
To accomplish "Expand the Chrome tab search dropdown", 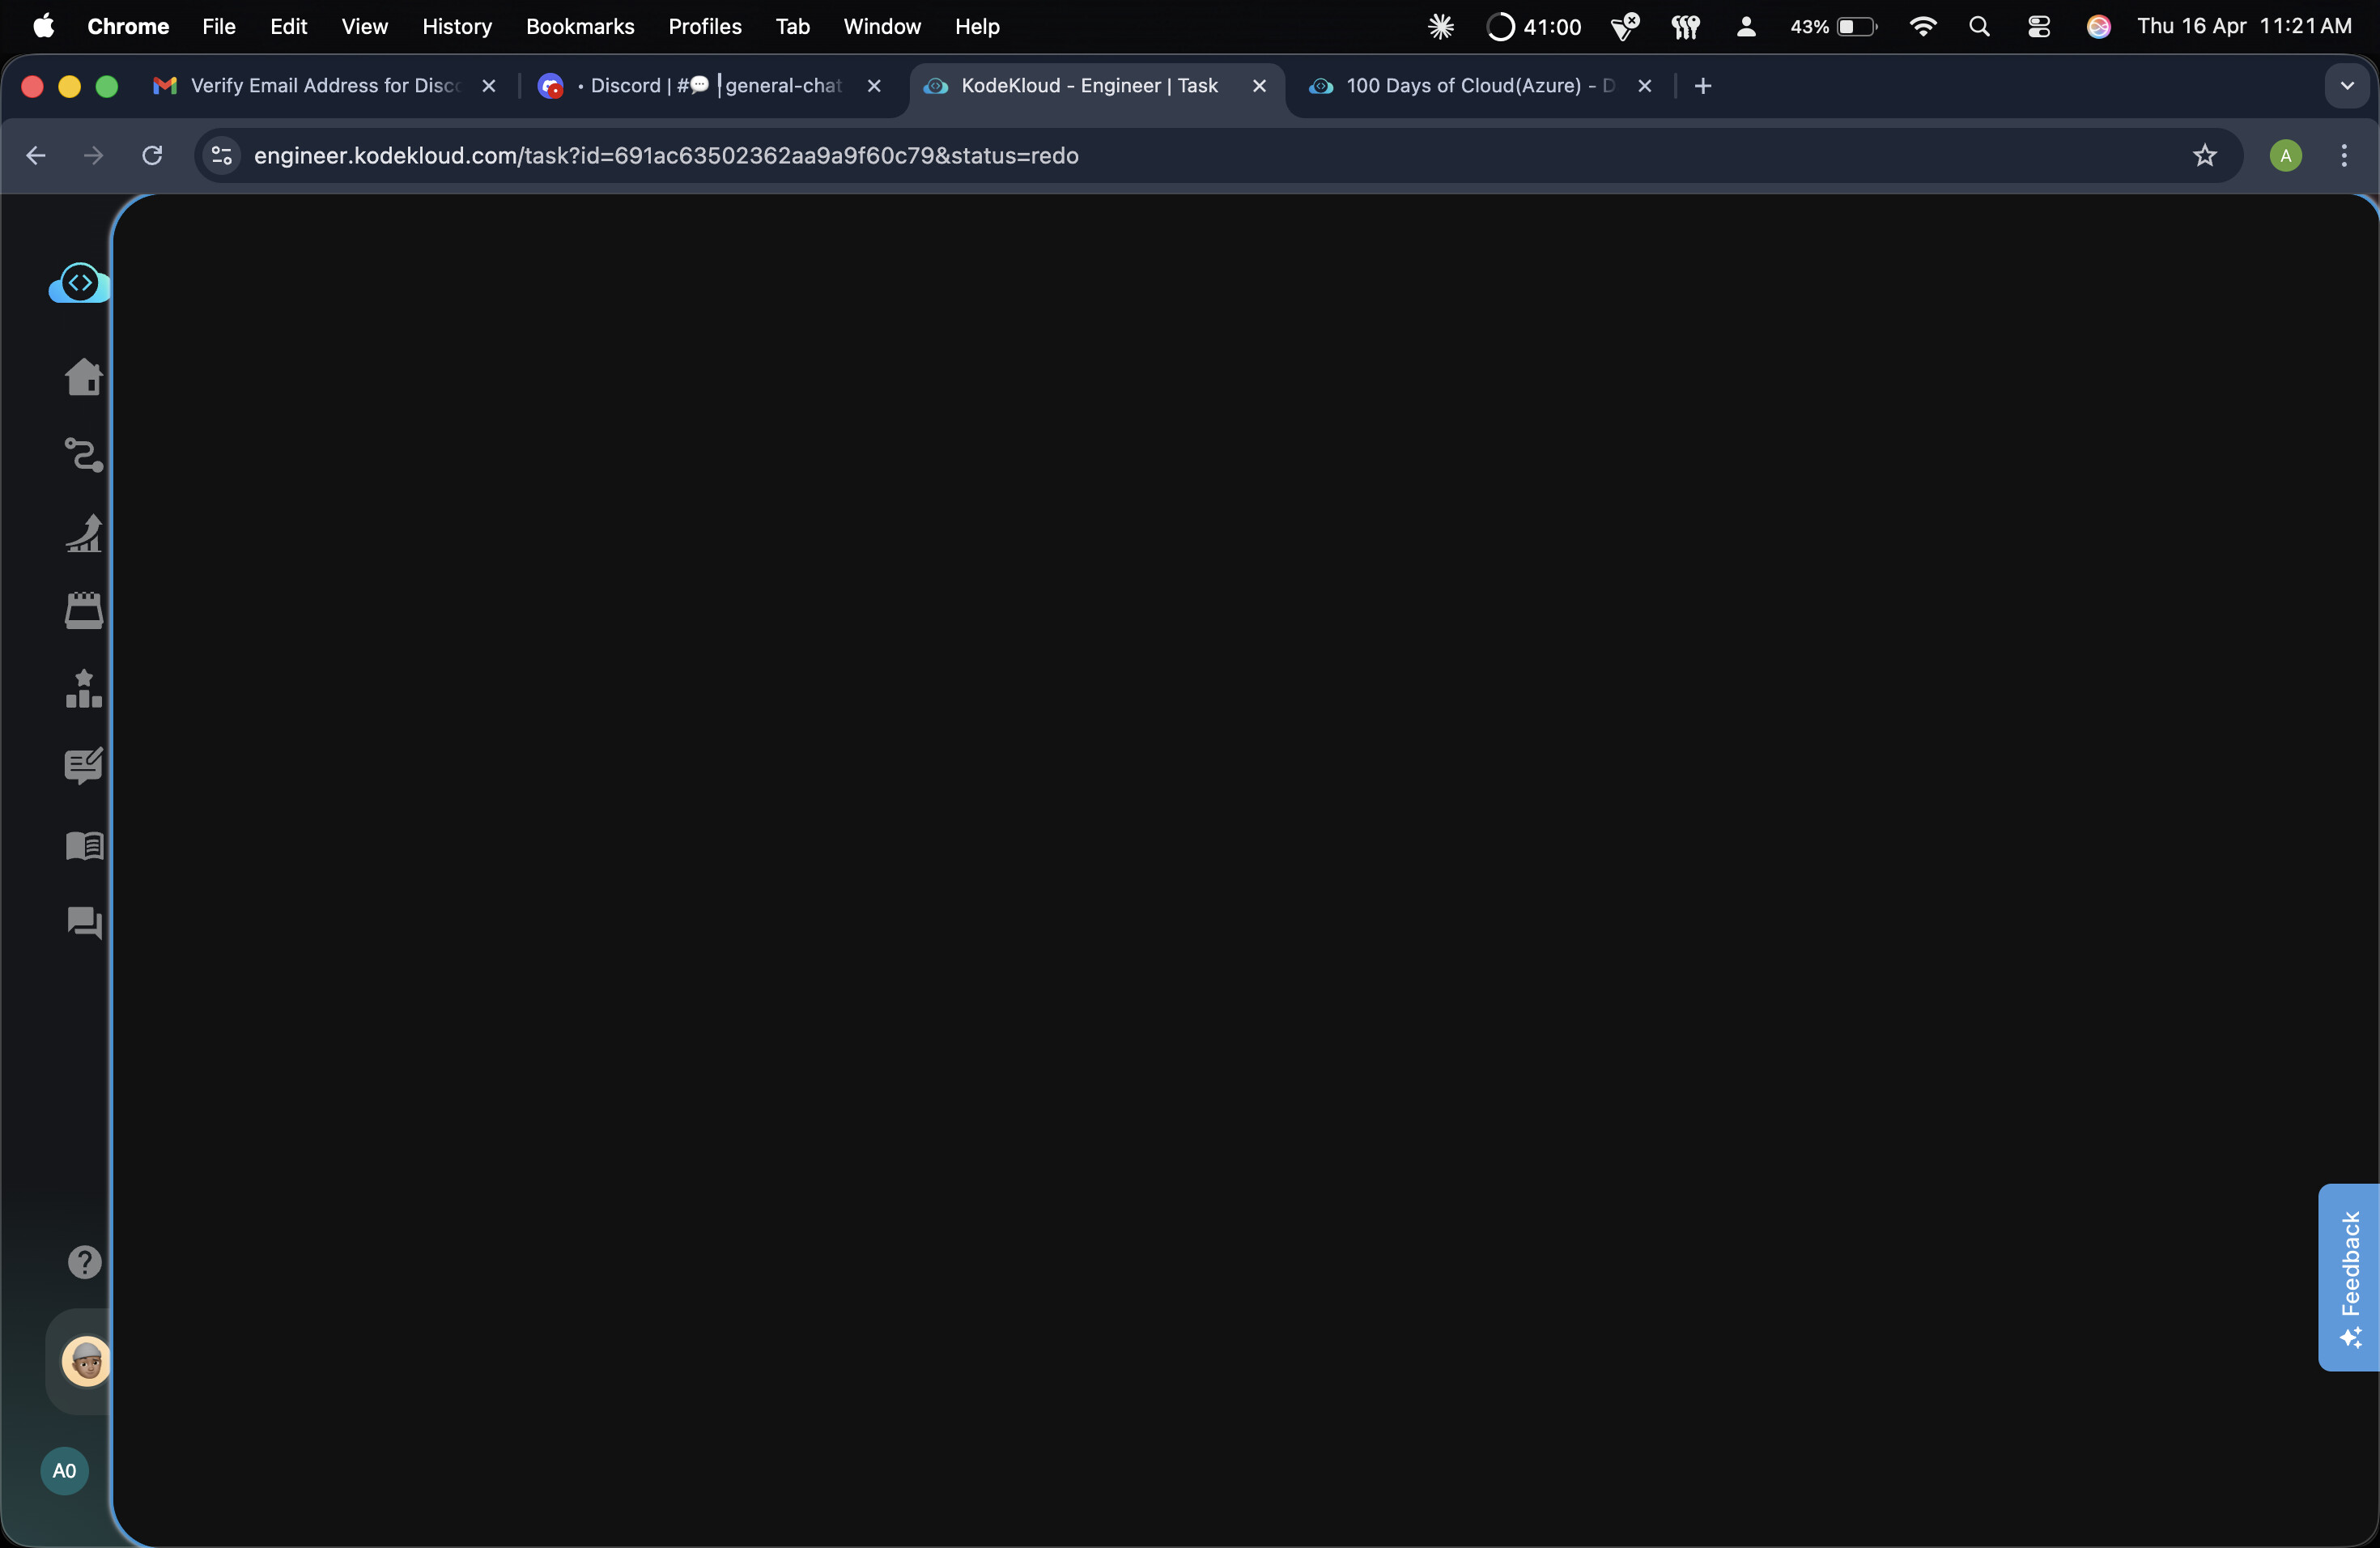I will pyautogui.click(x=2347, y=86).
